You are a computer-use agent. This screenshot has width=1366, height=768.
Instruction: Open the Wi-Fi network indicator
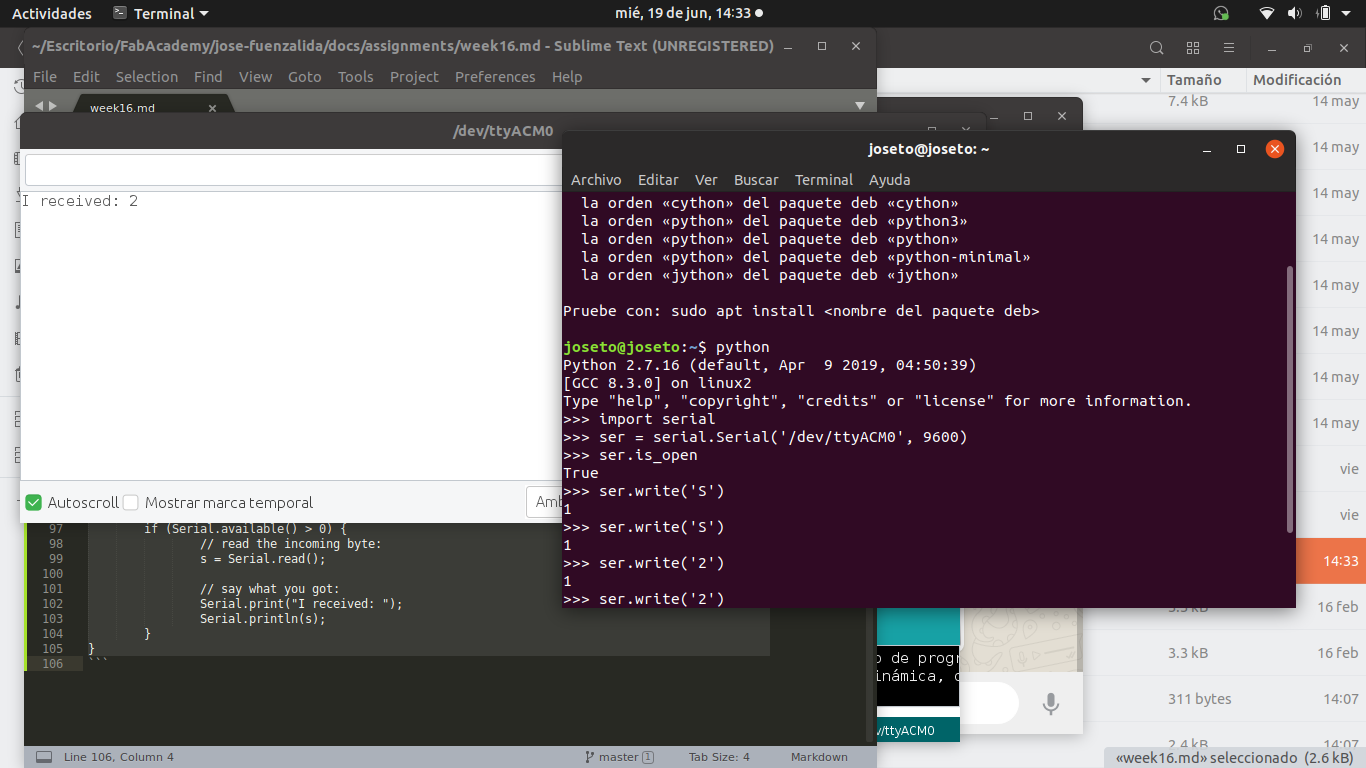coord(1267,14)
